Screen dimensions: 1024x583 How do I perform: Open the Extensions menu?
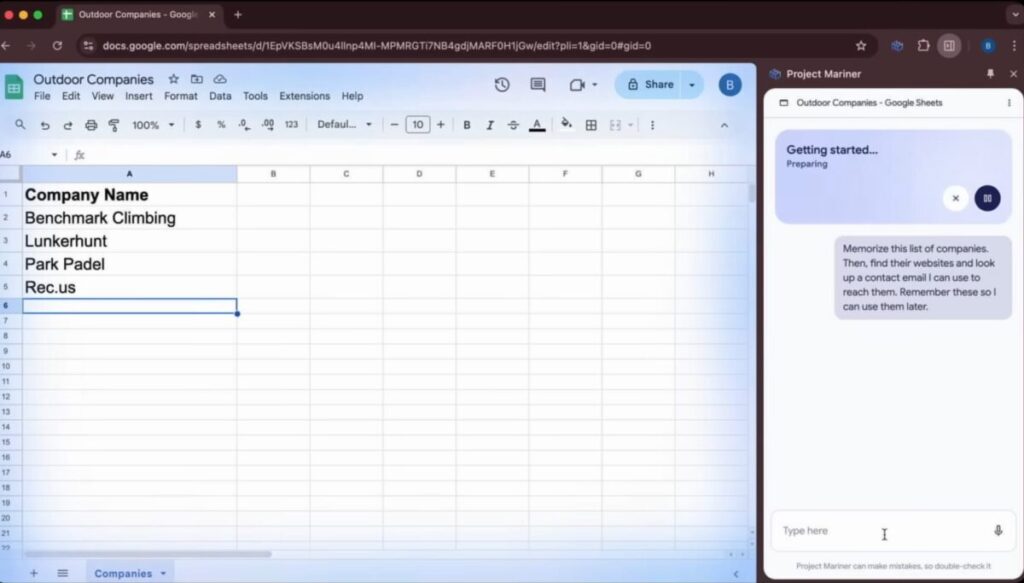click(x=304, y=96)
